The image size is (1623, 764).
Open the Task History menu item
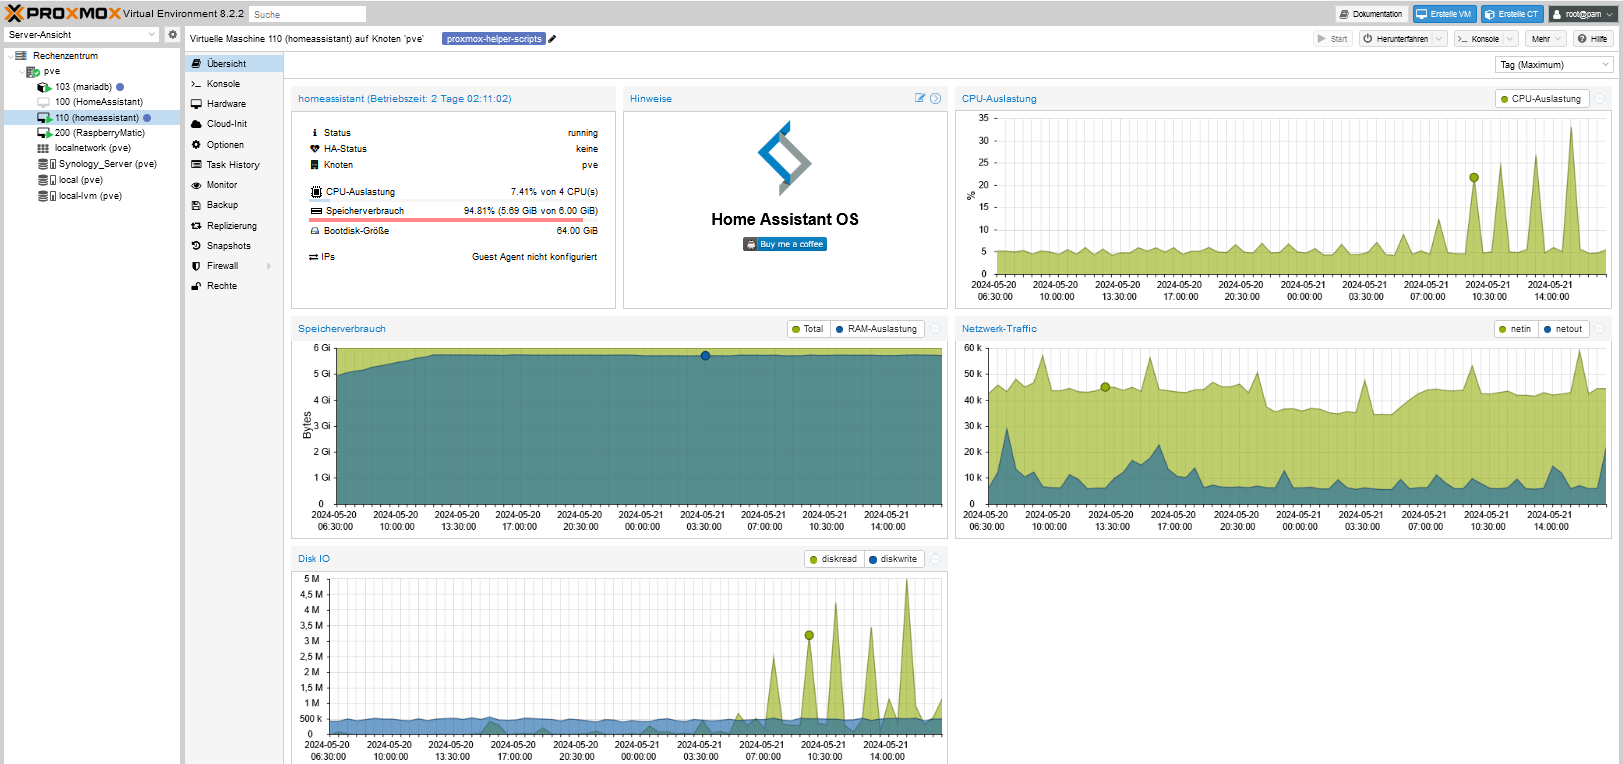234,165
